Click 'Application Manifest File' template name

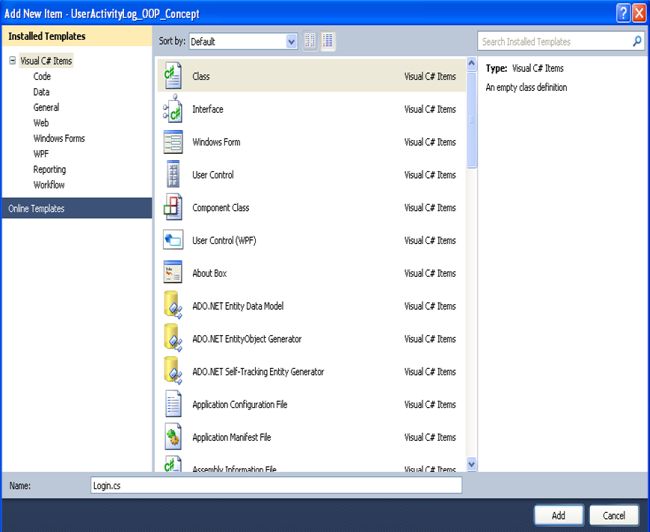click(231, 437)
